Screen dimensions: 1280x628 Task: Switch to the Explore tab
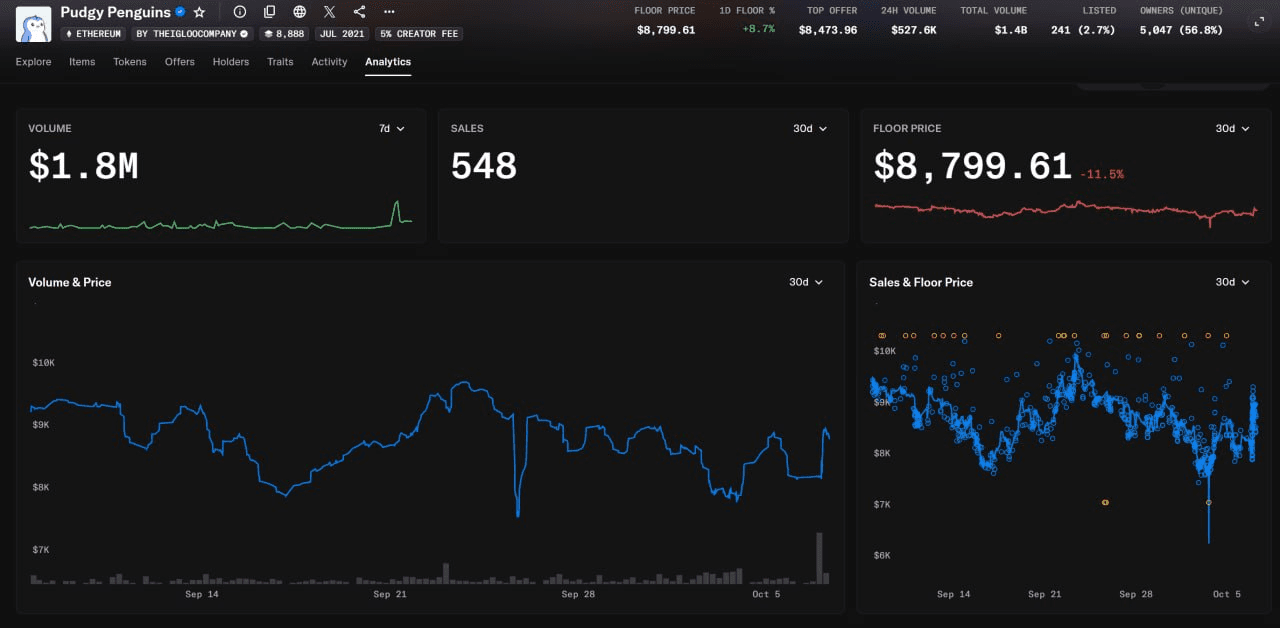[x=34, y=62]
